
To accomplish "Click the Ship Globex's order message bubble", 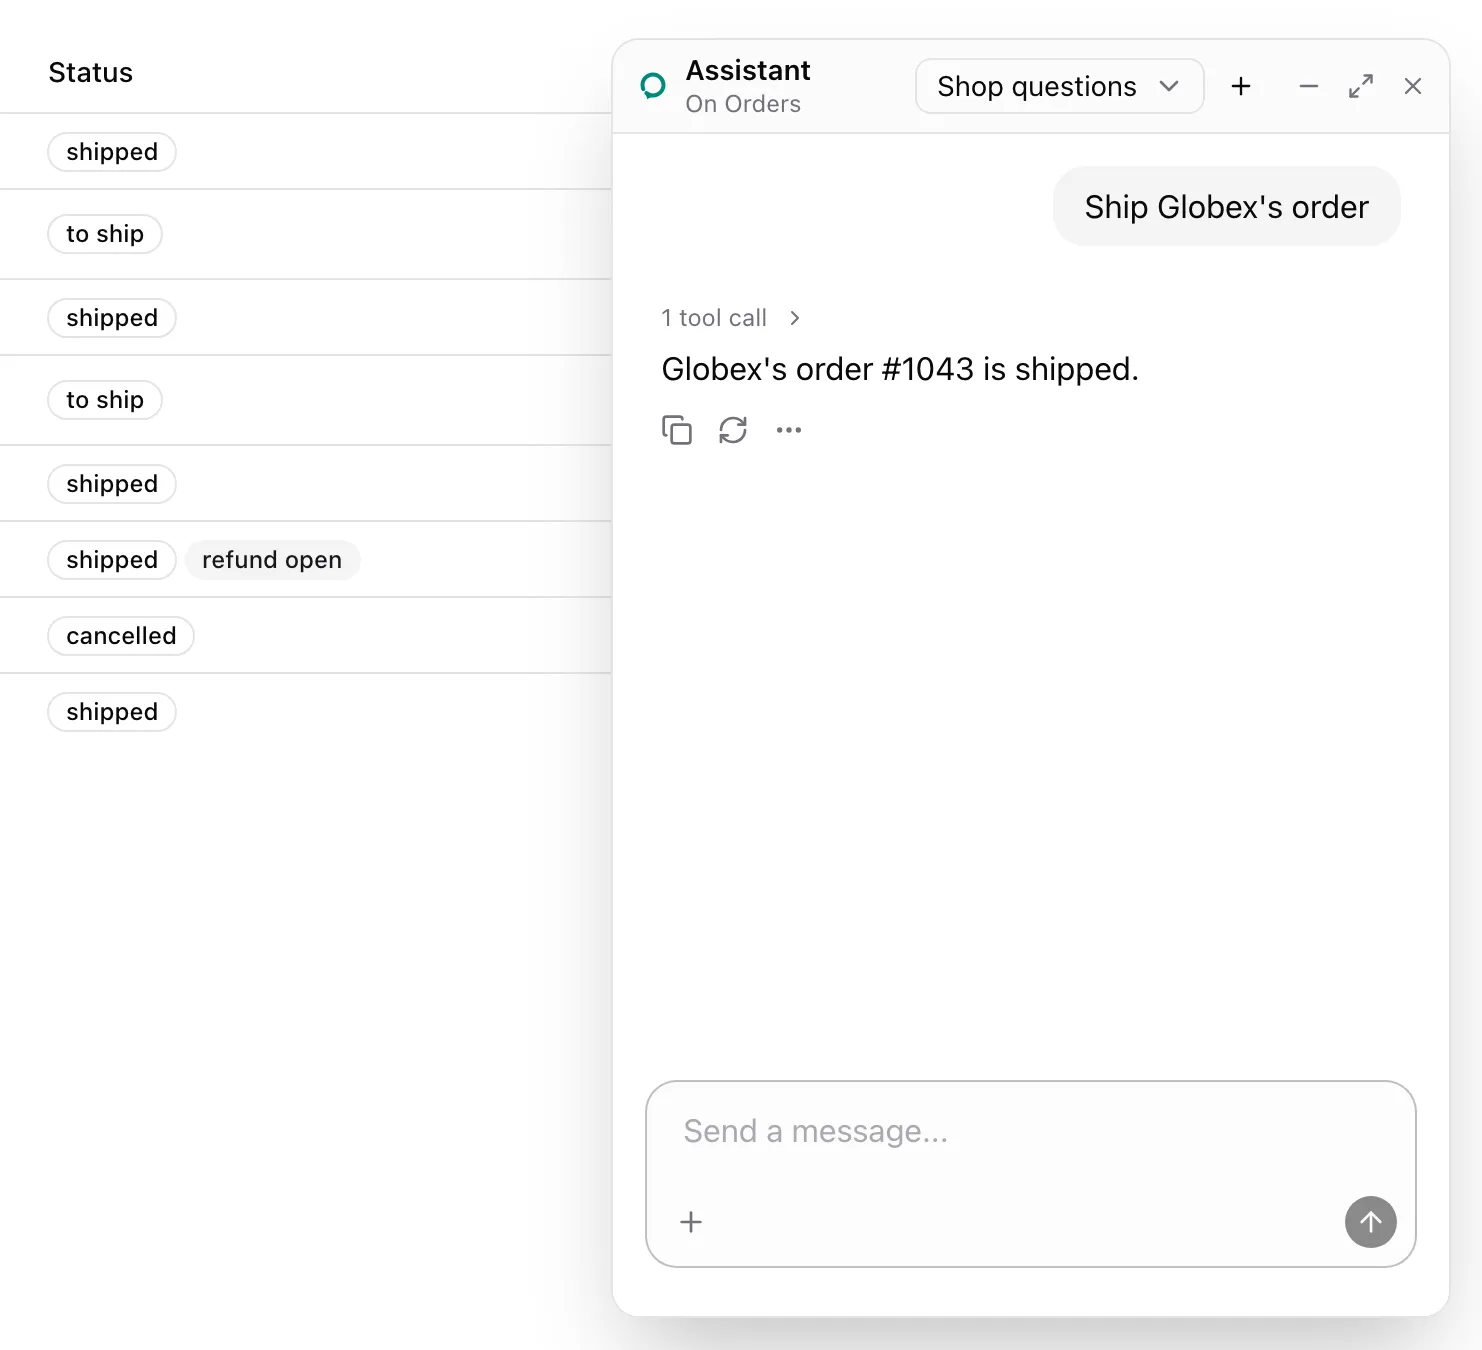I will (1227, 207).
